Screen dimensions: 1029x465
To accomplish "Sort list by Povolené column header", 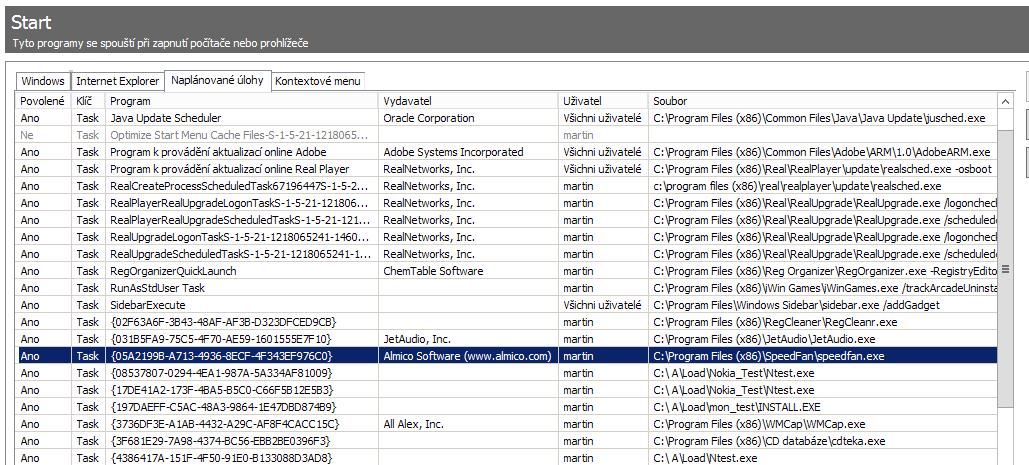I will tap(42, 101).
